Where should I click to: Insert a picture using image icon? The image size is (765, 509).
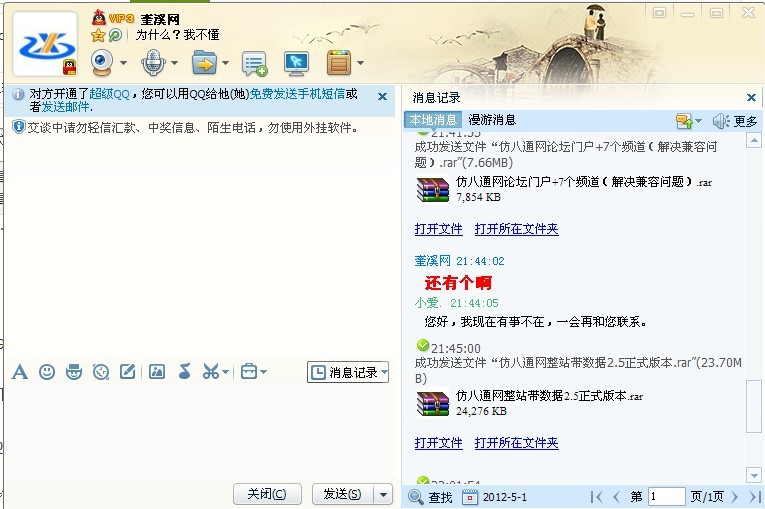pos(157,372)
